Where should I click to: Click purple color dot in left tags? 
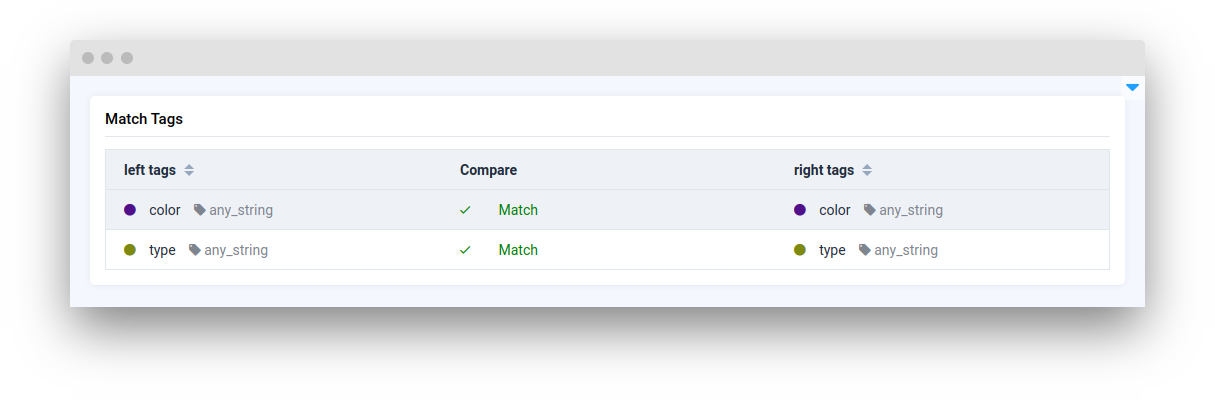pyautogui.click(x=130, y=210)
